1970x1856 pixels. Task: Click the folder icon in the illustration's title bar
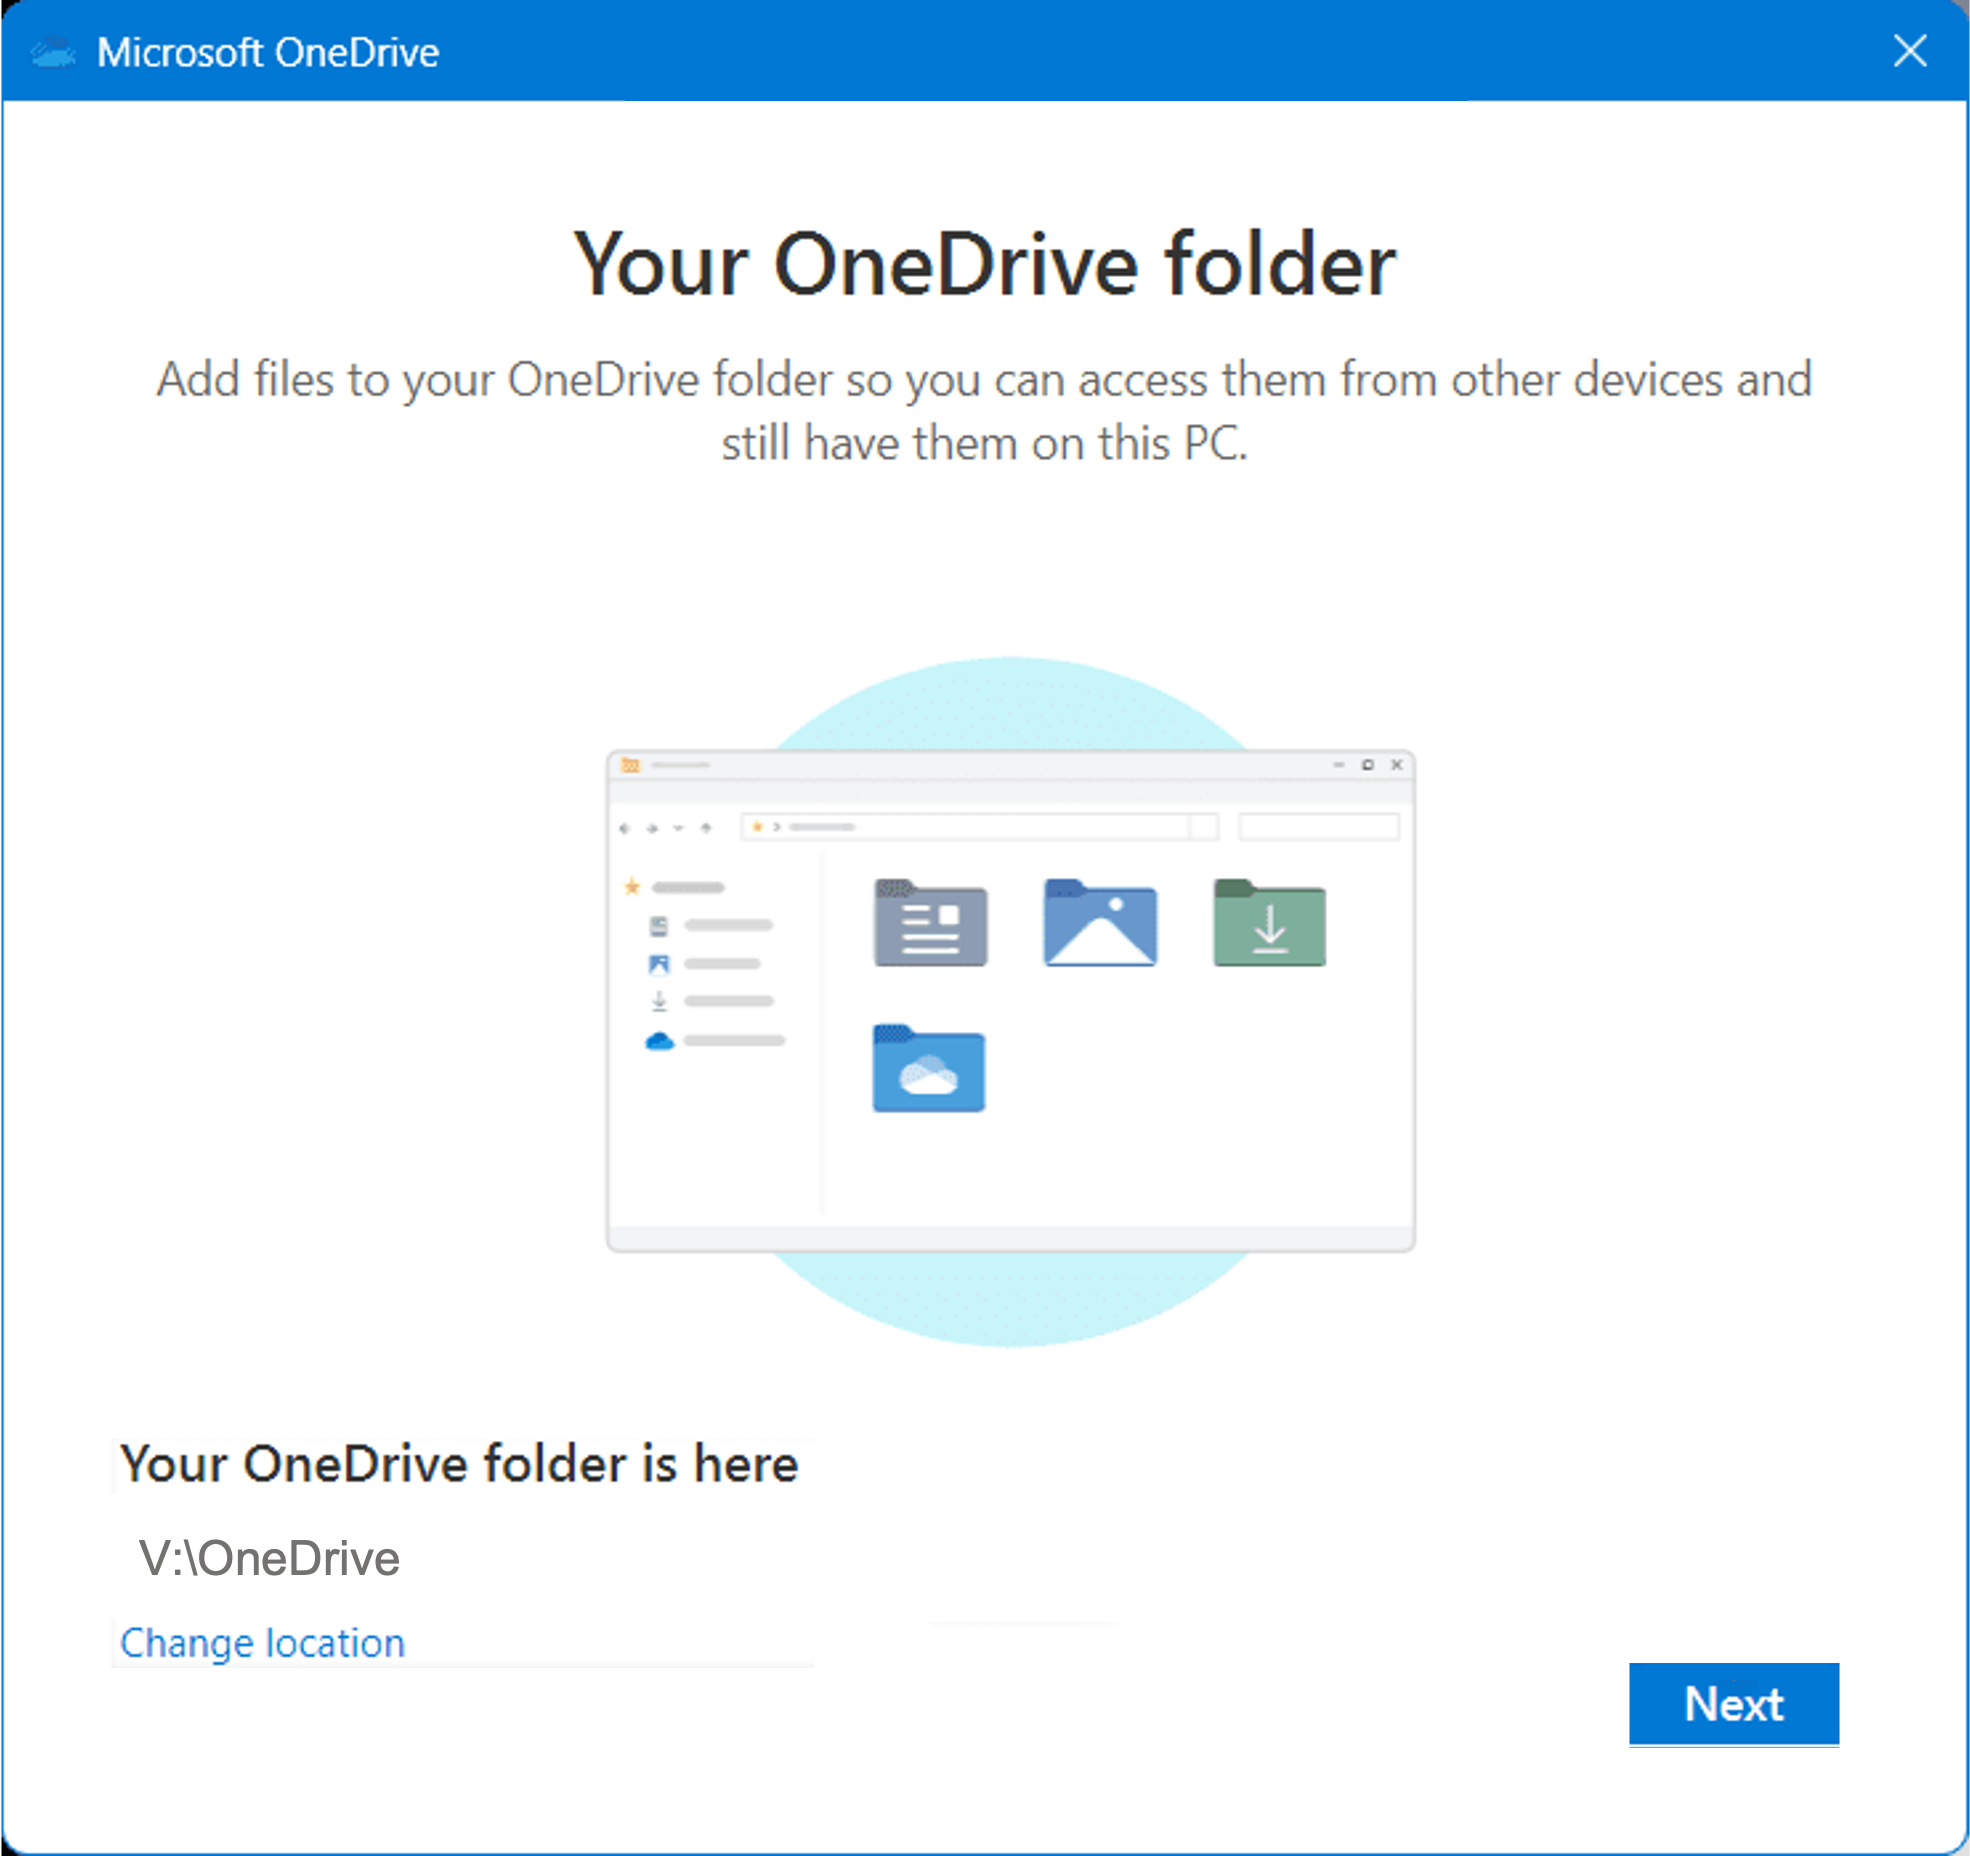632,763
